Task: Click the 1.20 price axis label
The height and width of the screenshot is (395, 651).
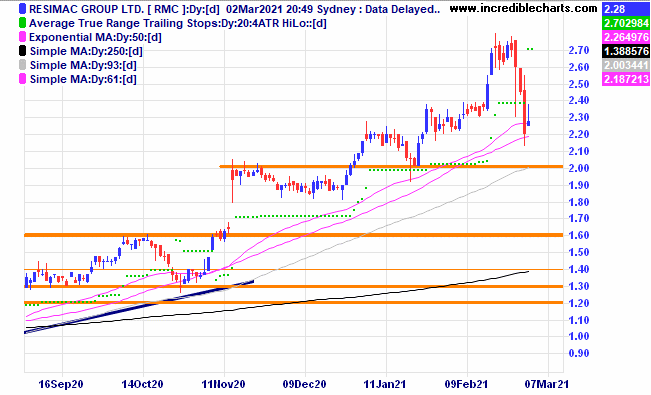Action: (x=579, y=303)
